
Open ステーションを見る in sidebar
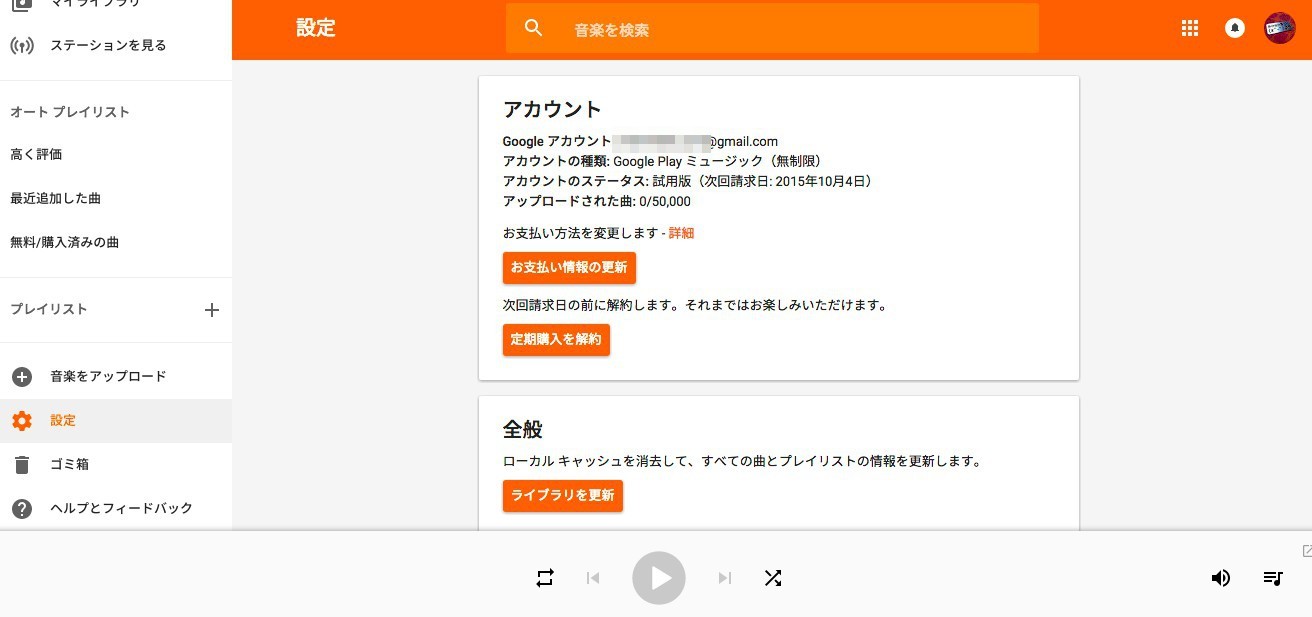[108, 45]
